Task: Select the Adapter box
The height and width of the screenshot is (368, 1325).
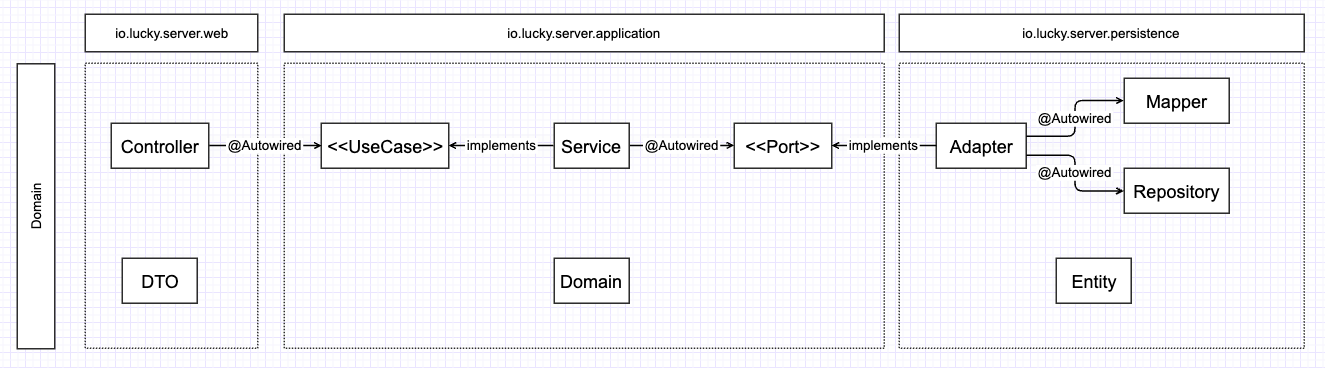Action: click(981, 146)
